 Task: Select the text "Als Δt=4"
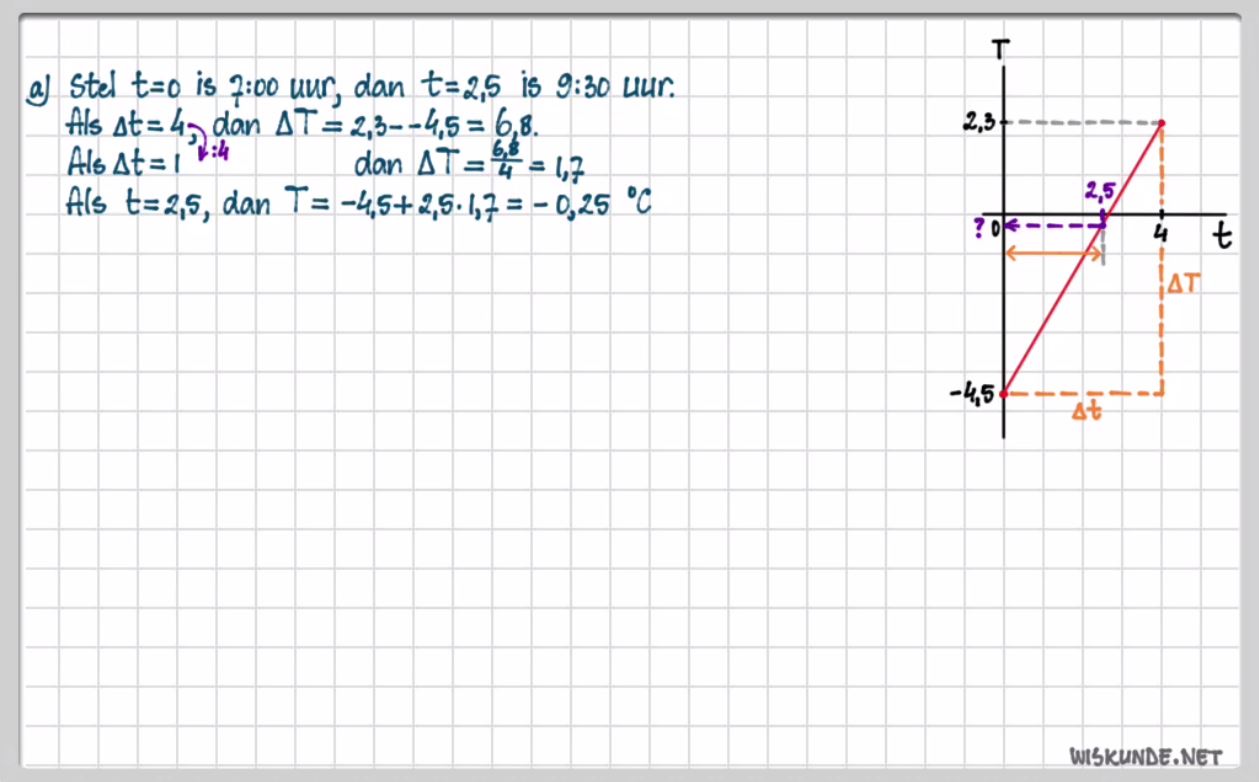[x=127, y=125]
